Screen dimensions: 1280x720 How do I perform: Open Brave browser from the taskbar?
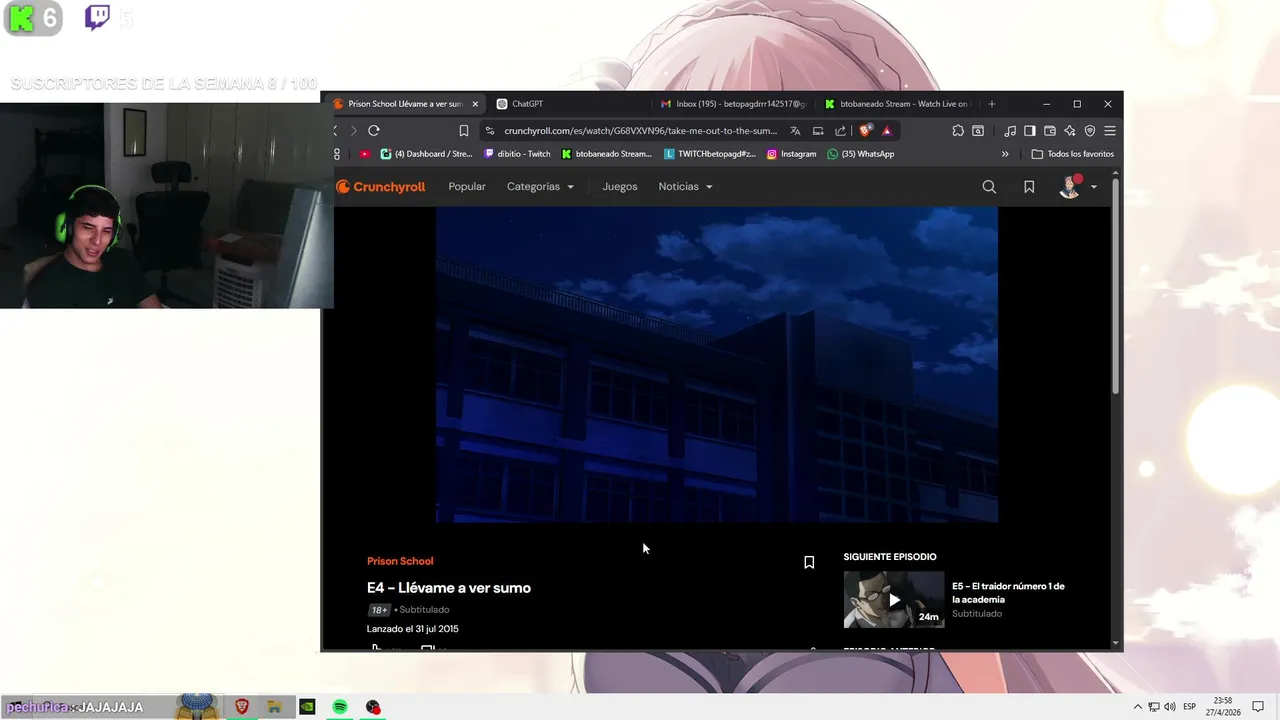(242, 707)
